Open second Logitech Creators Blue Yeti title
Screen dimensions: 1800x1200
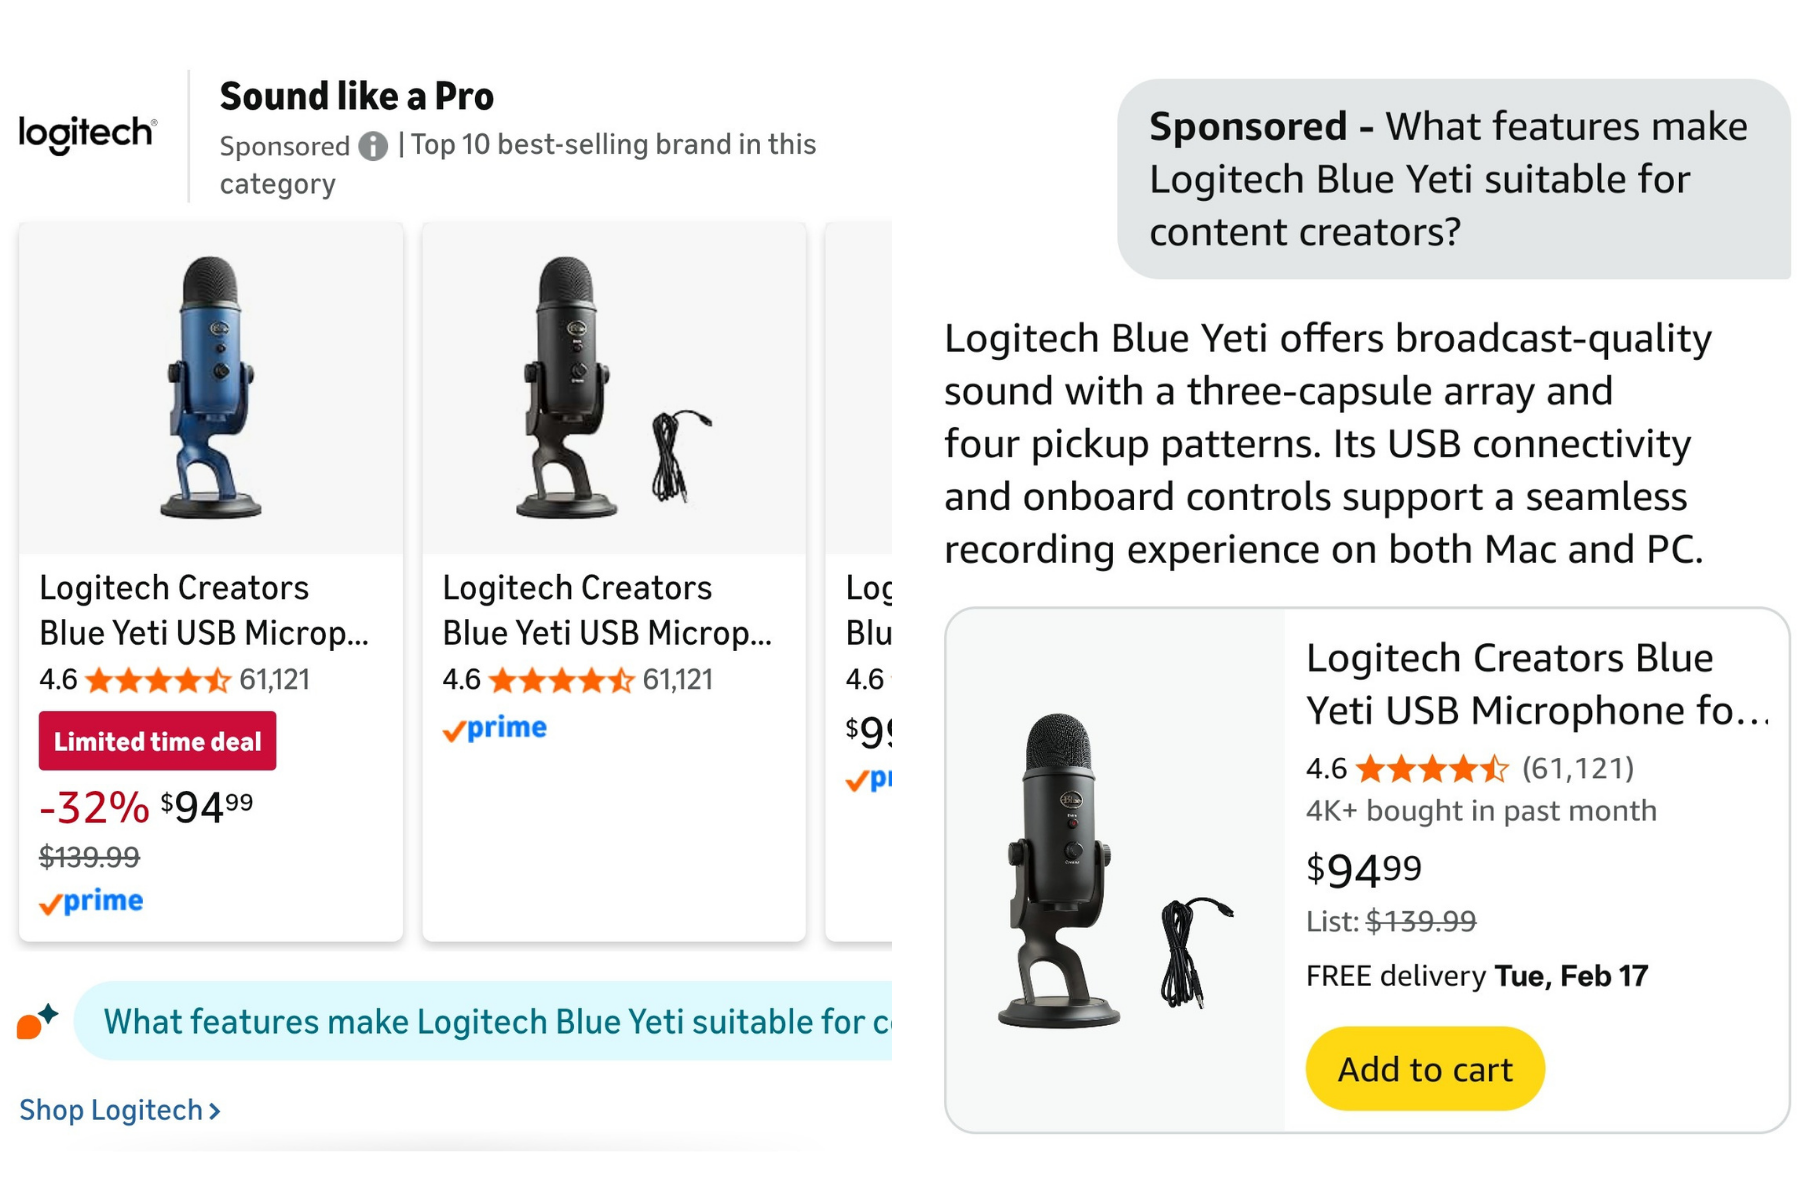click(607, 610)
